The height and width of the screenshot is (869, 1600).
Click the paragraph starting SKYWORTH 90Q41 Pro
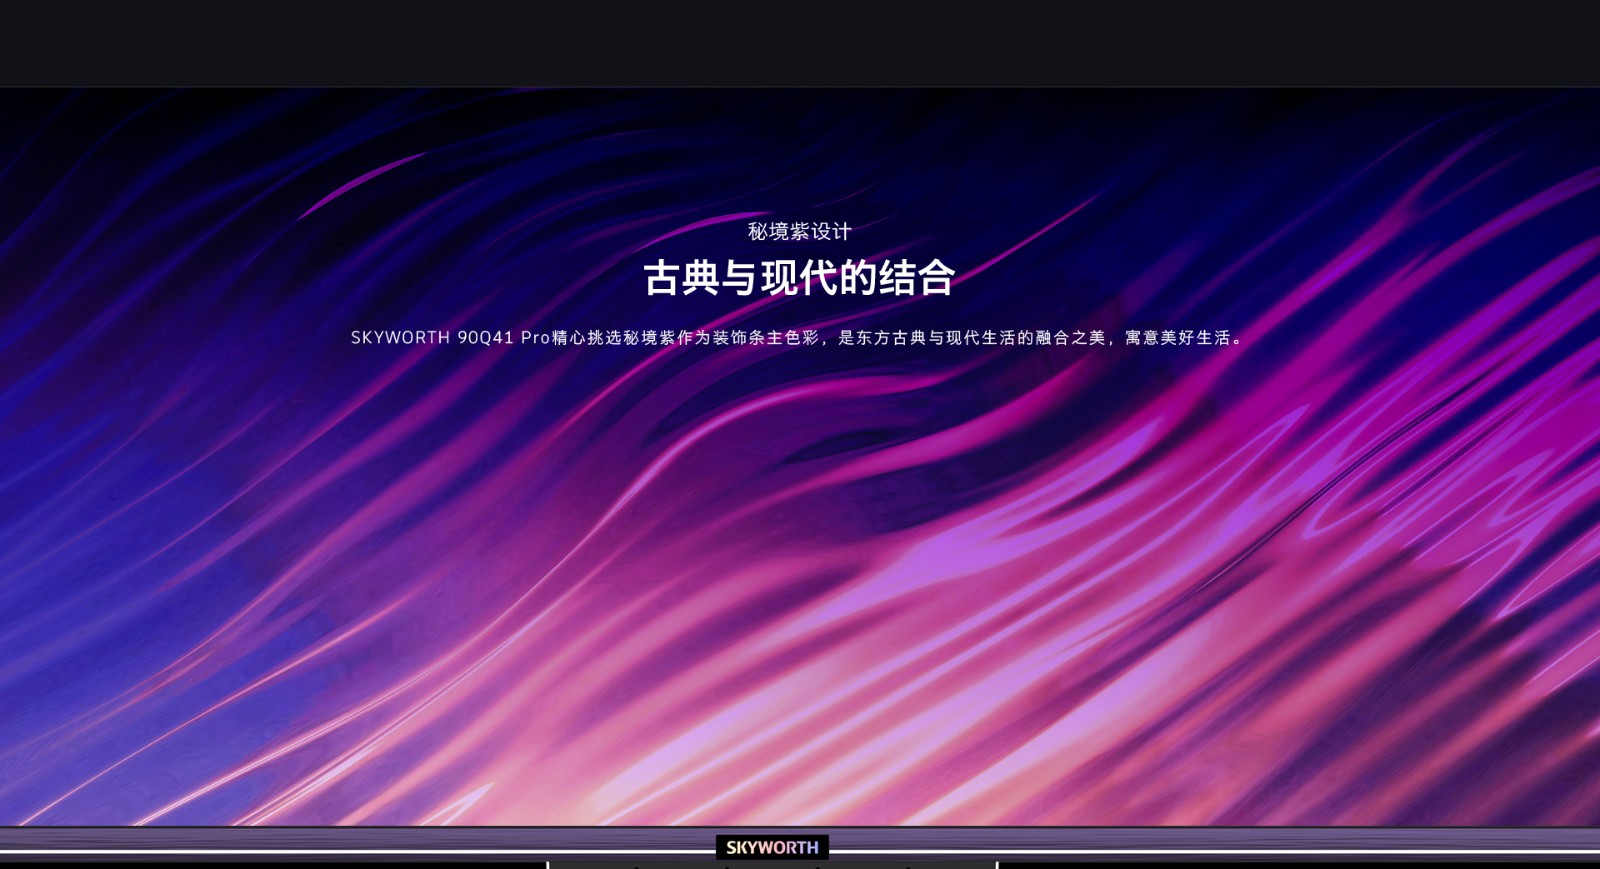coord(798,338)
